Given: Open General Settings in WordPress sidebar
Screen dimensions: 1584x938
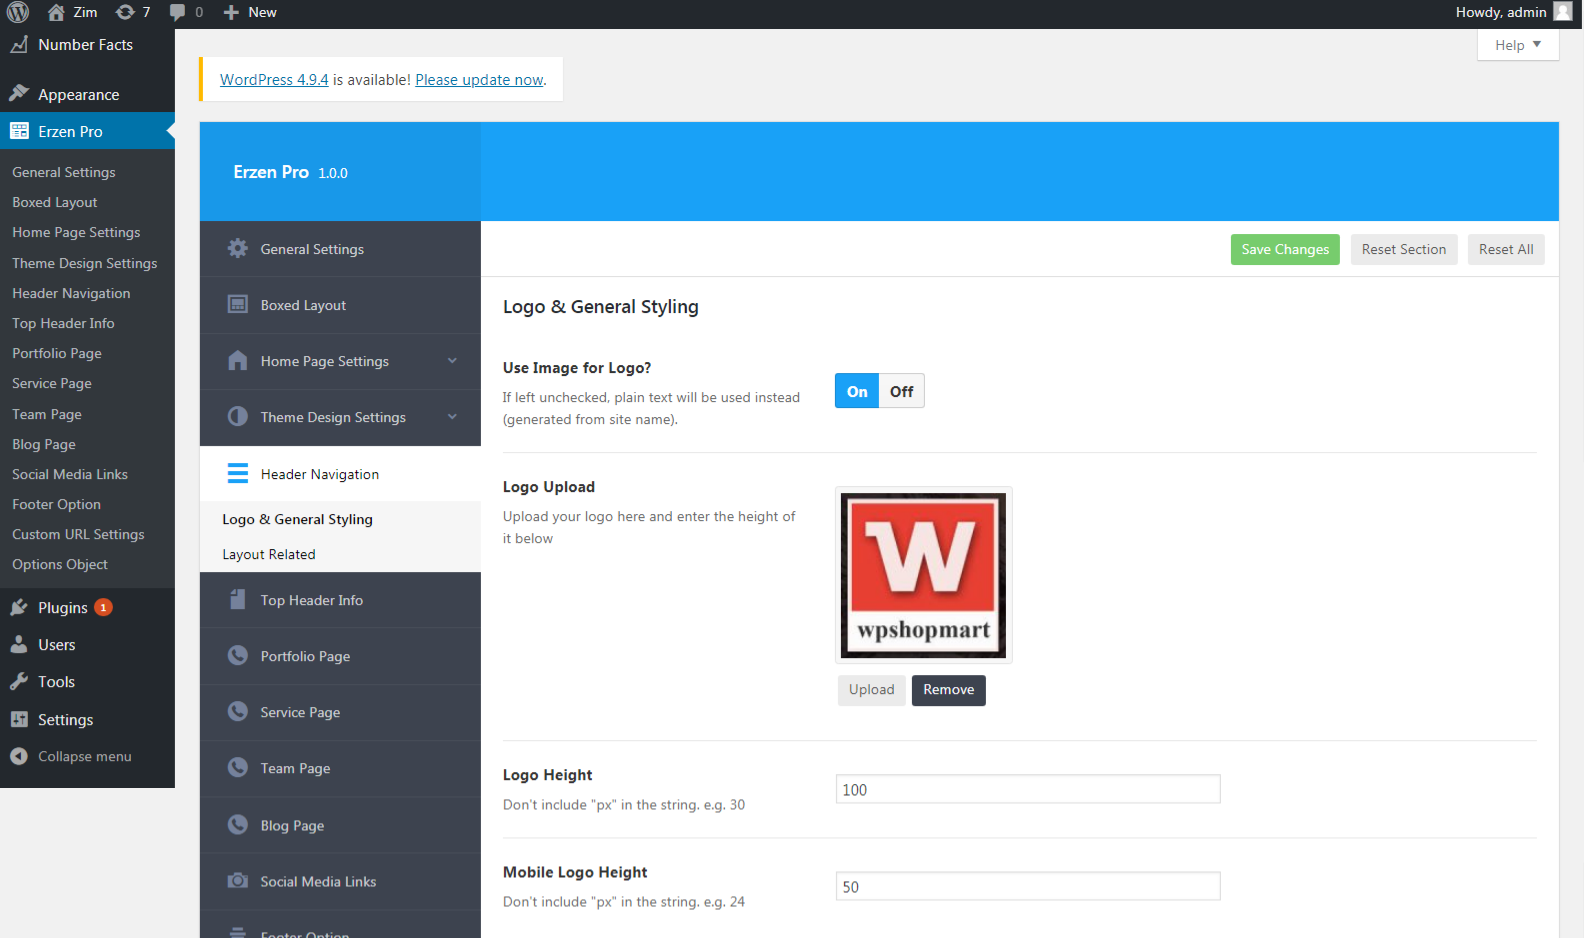Looking at the screenshot, I should point(64,172).
